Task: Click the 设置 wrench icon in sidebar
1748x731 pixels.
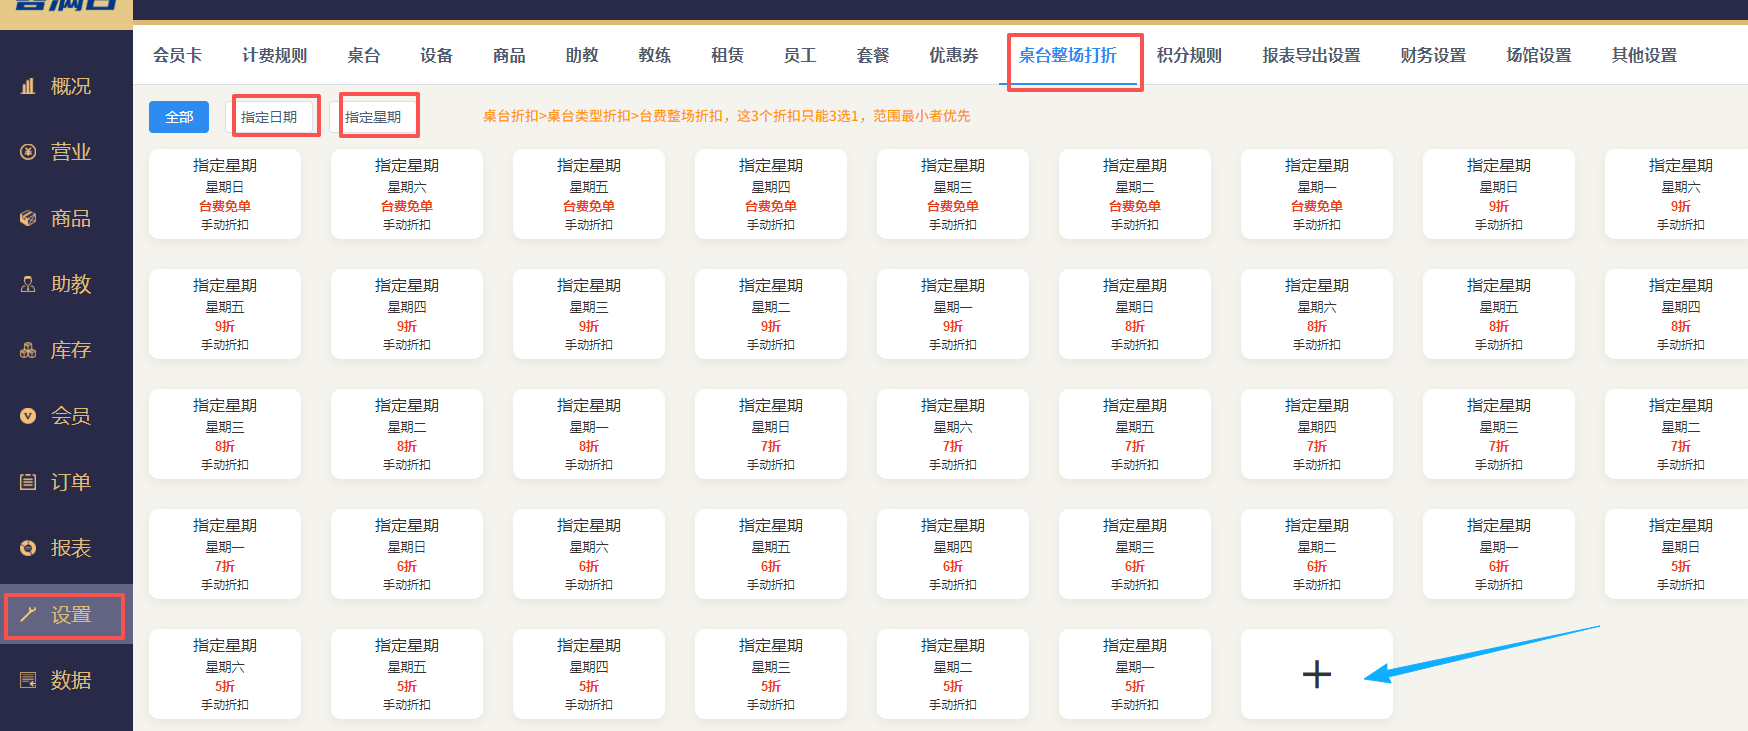Action: tap(28, 615)
